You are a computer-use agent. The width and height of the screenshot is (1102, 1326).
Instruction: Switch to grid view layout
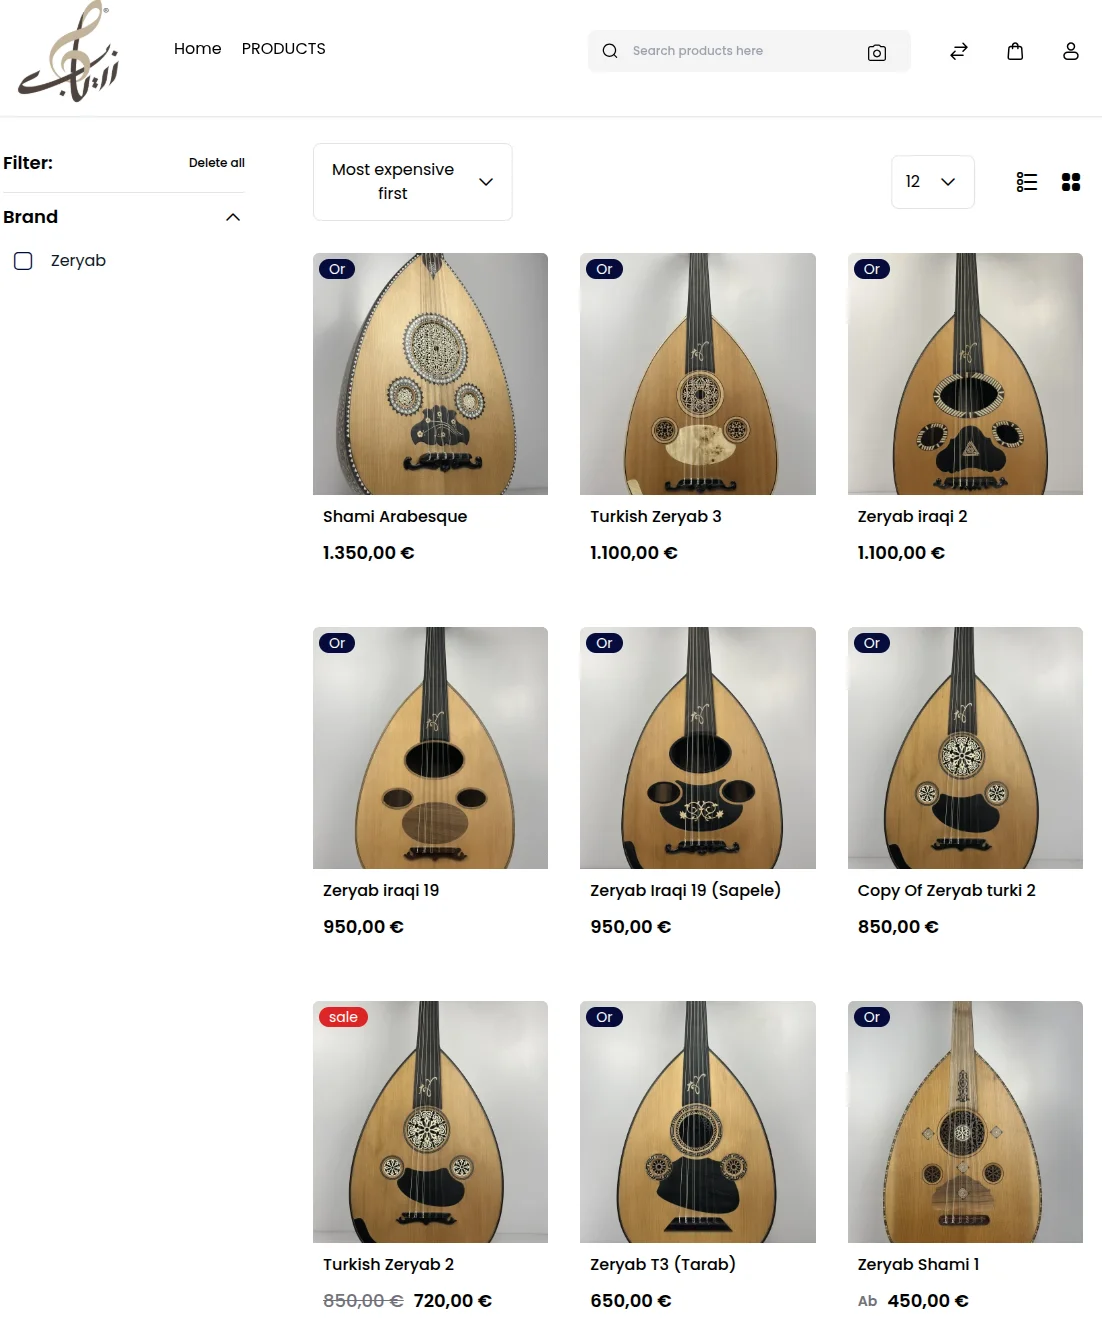pyautogui.click(x=1071, y=182)
